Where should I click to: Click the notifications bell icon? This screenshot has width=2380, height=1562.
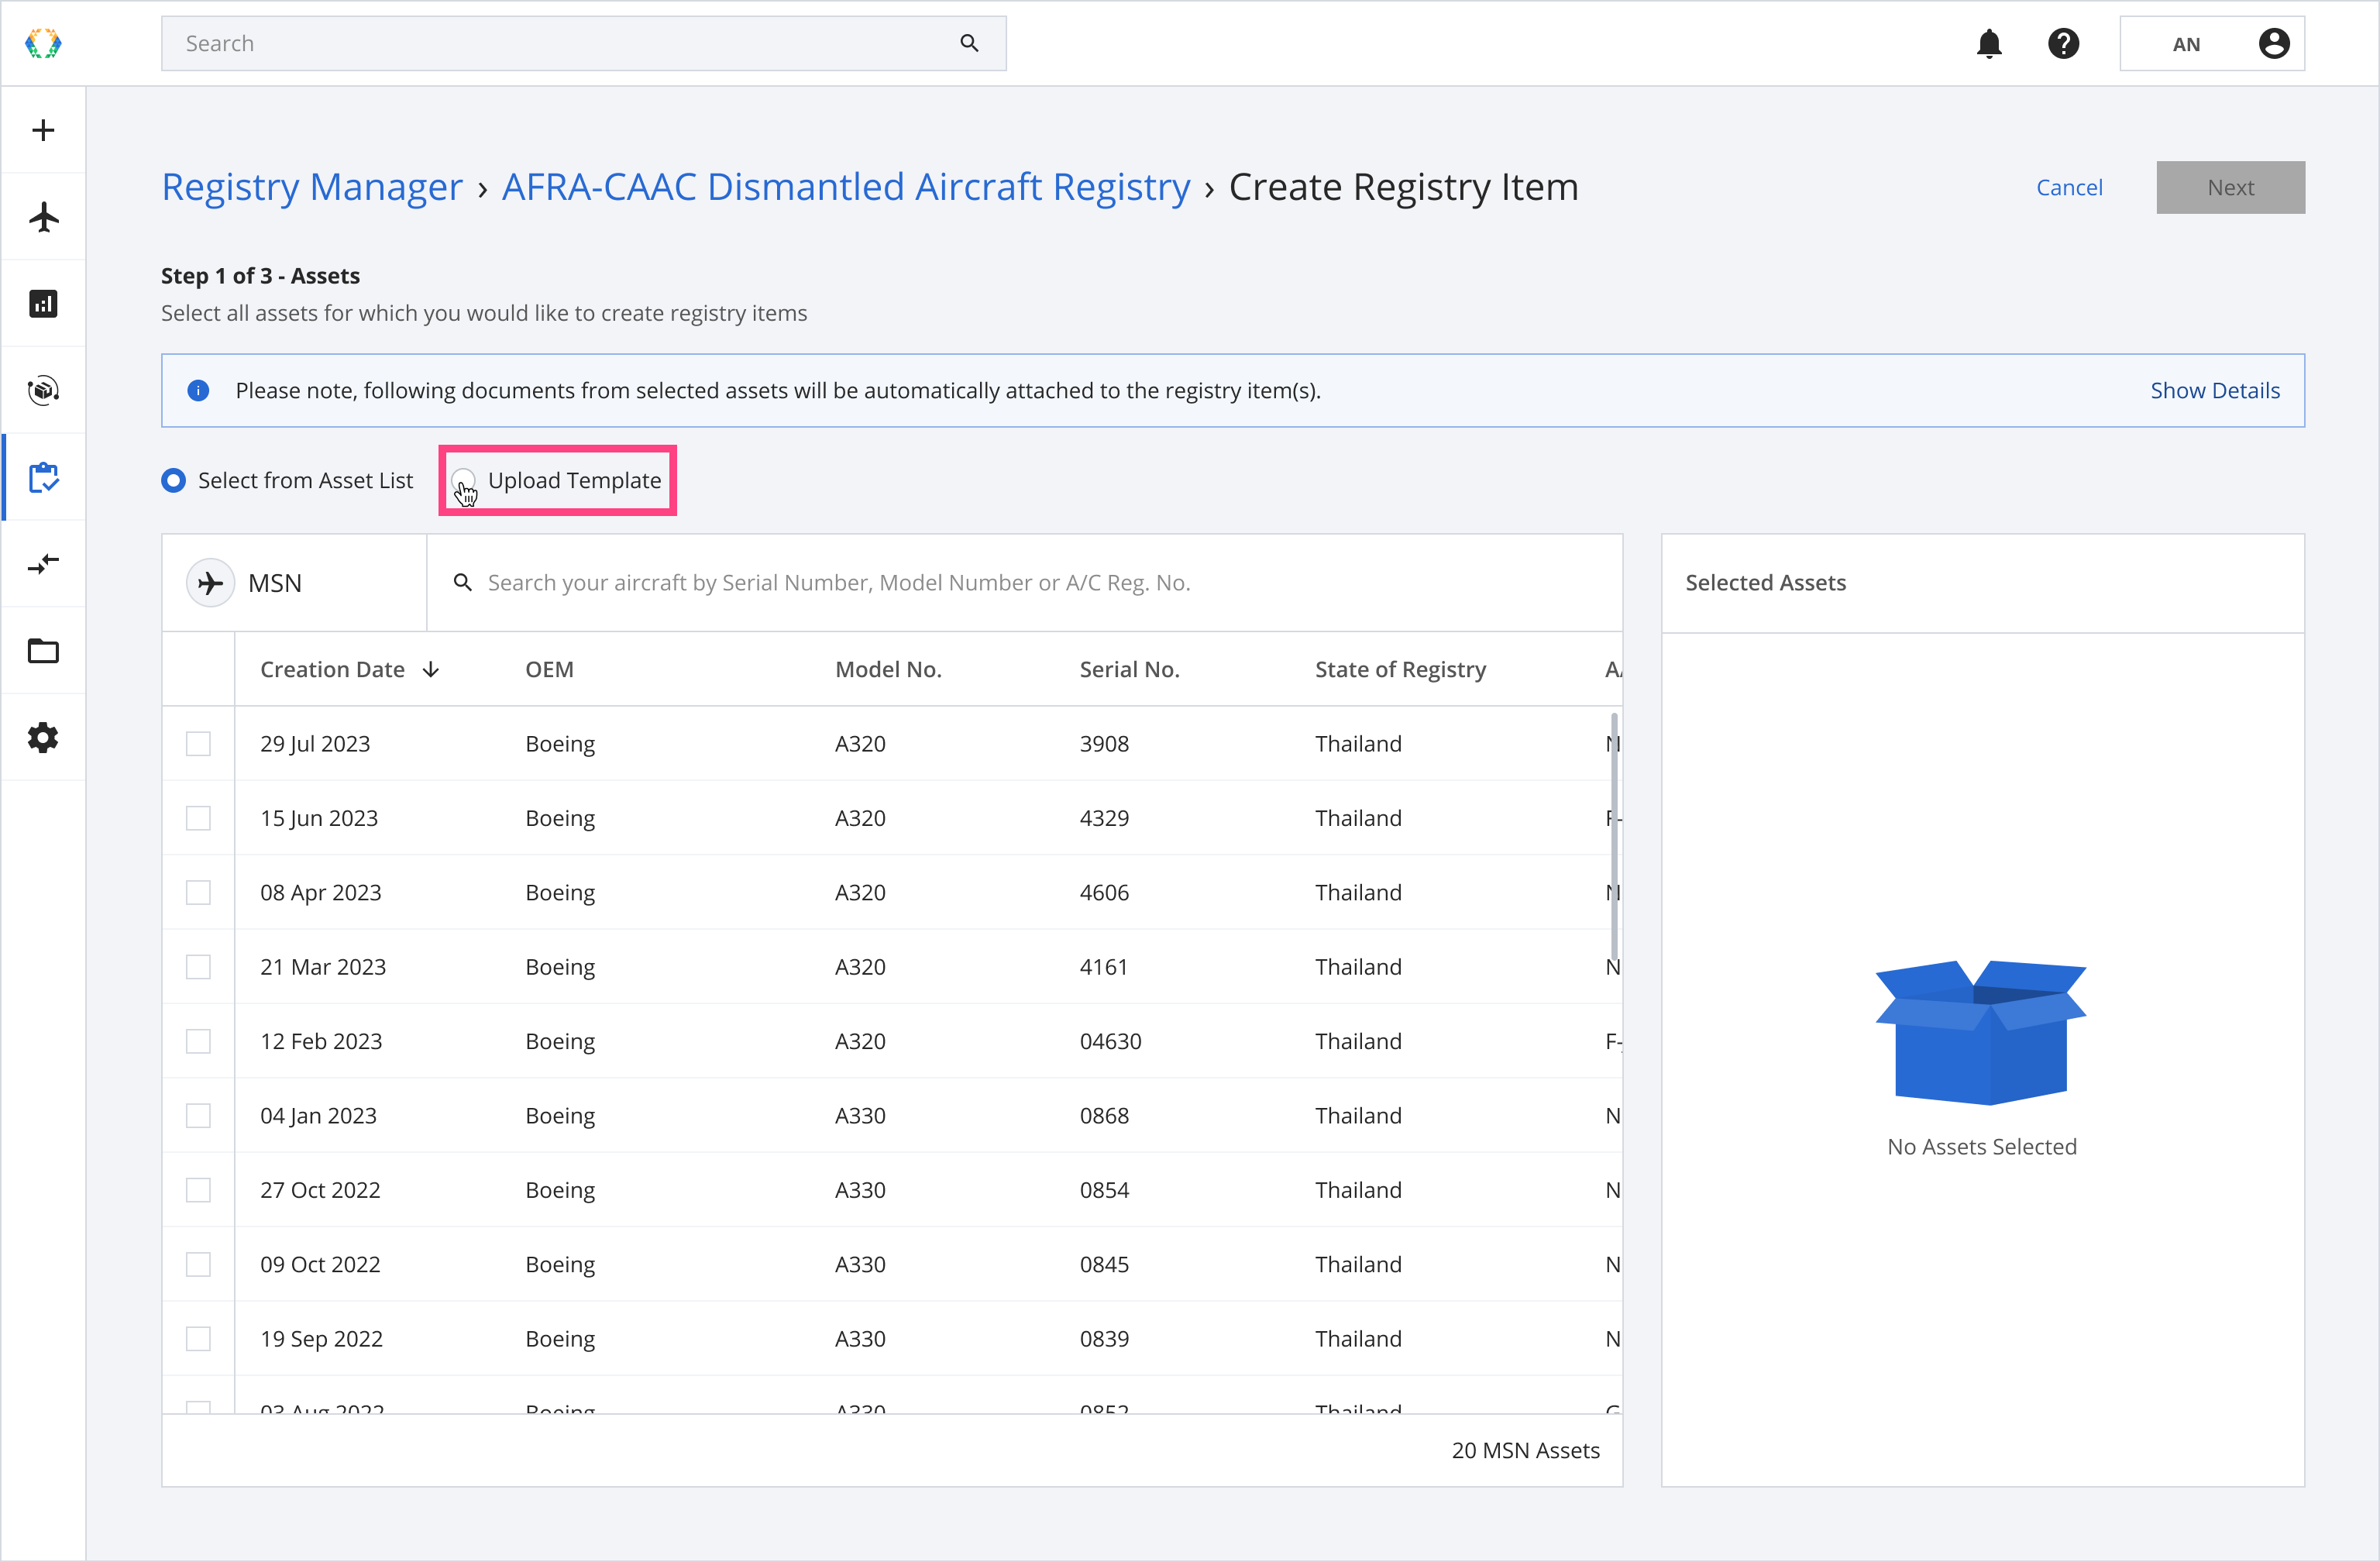click(x=1989, y=44)
